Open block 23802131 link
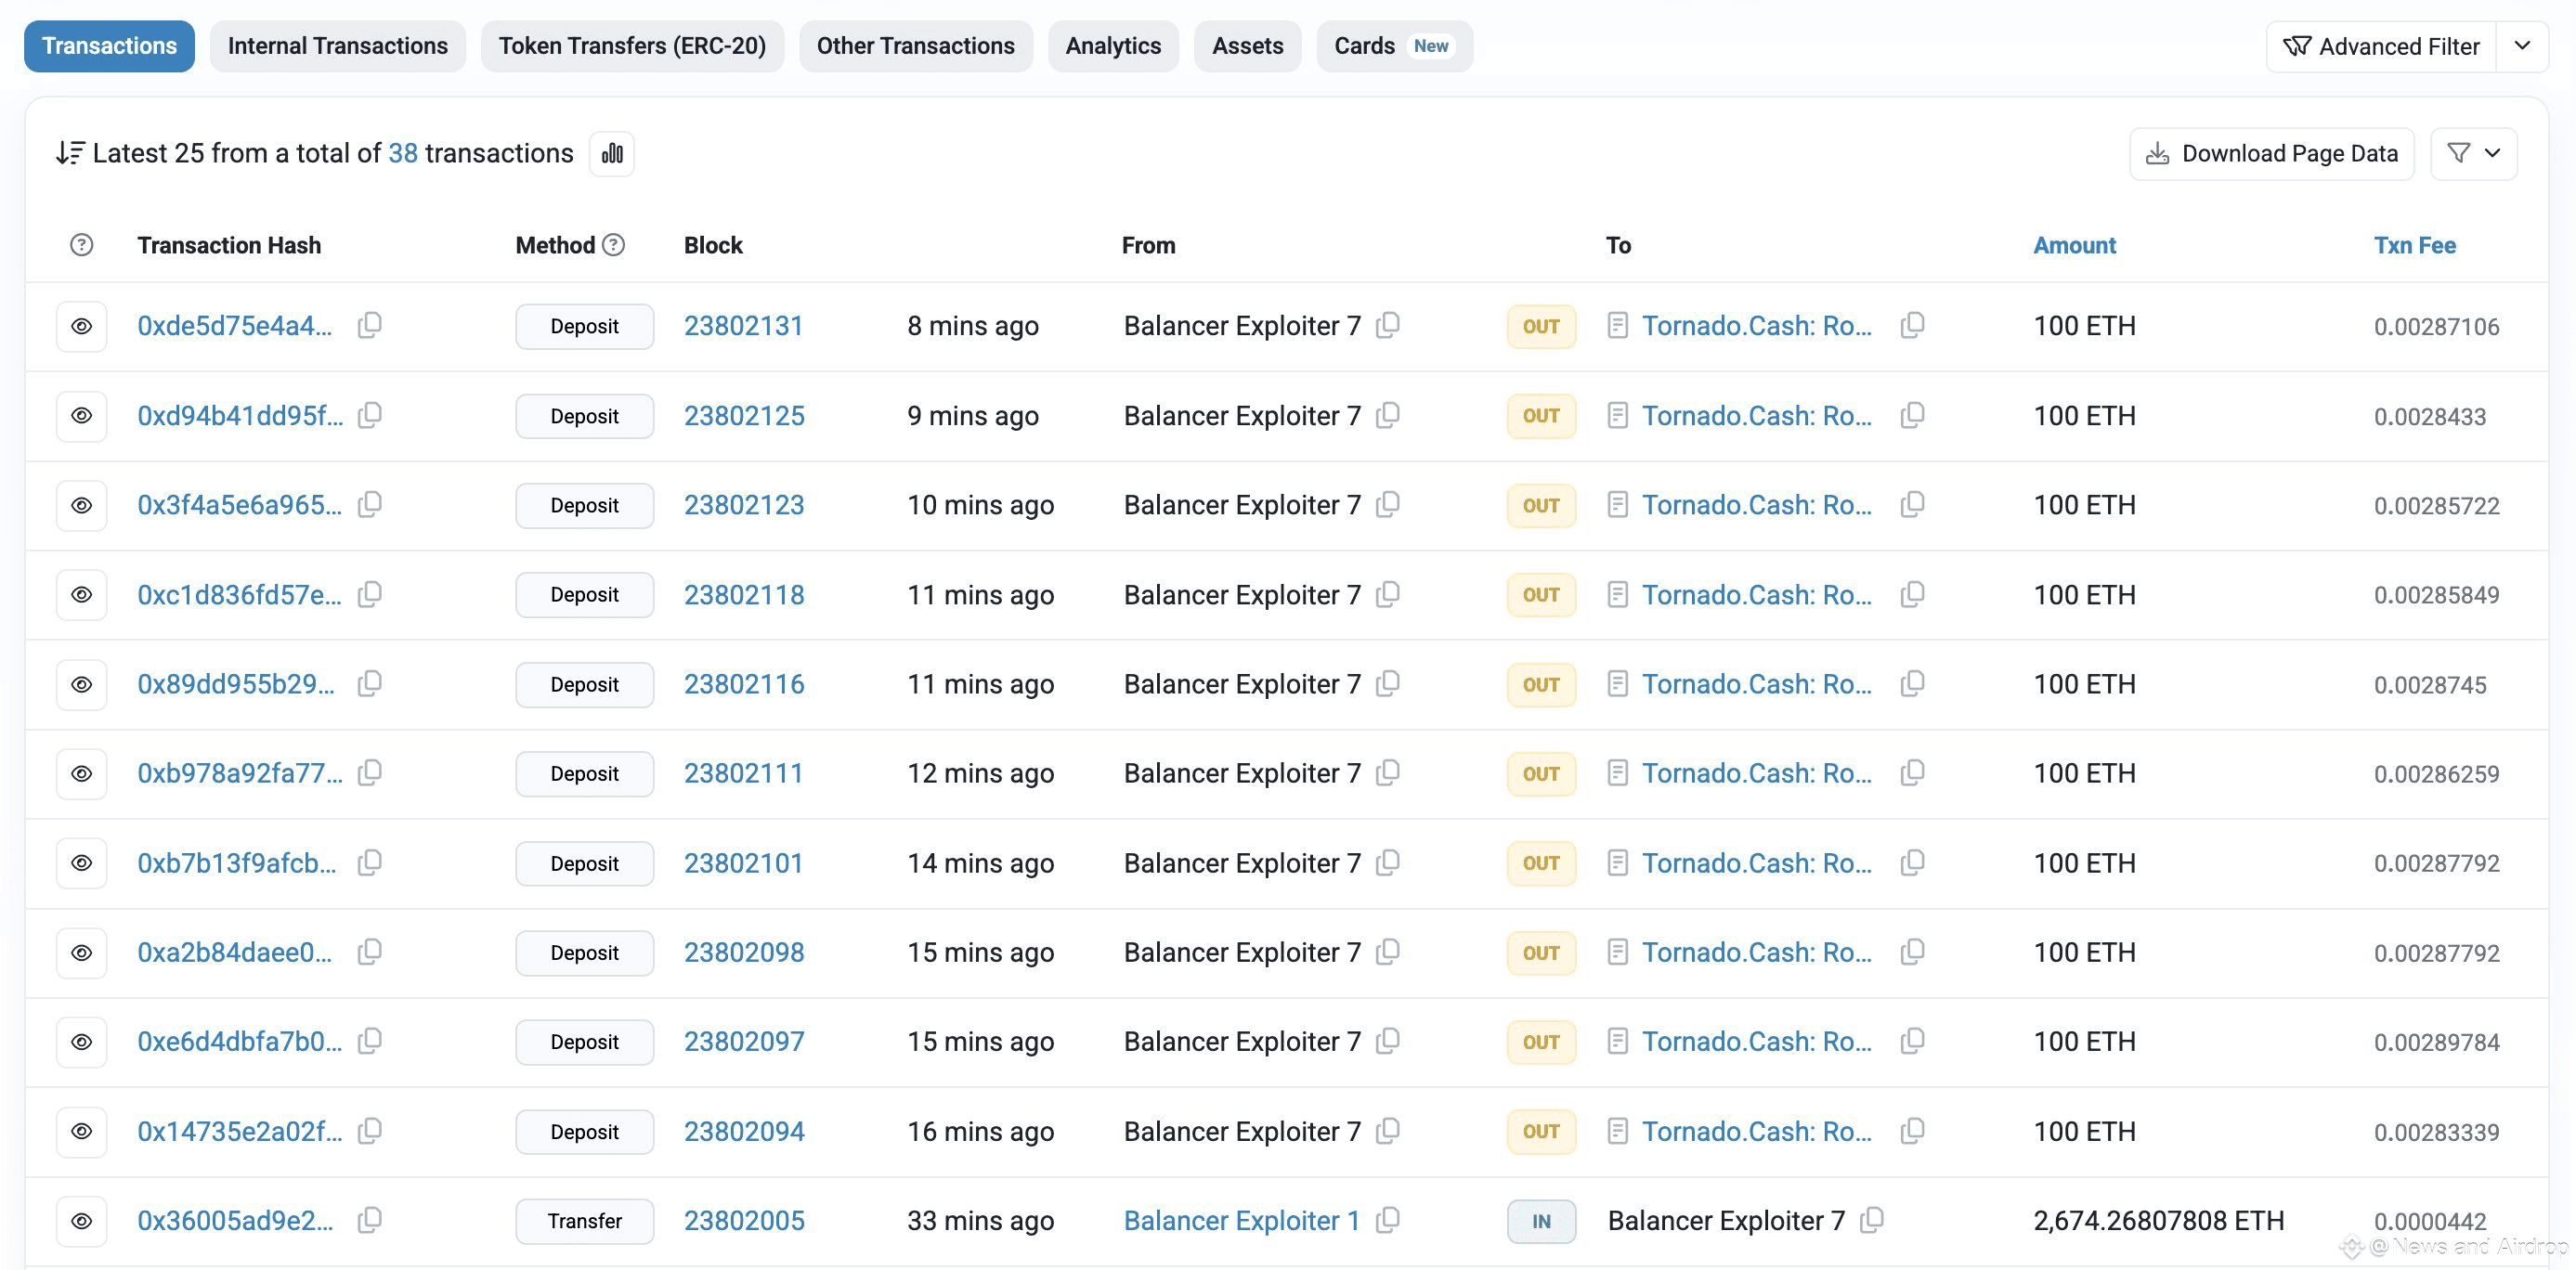2576x1270 pixels. point(743,326)
